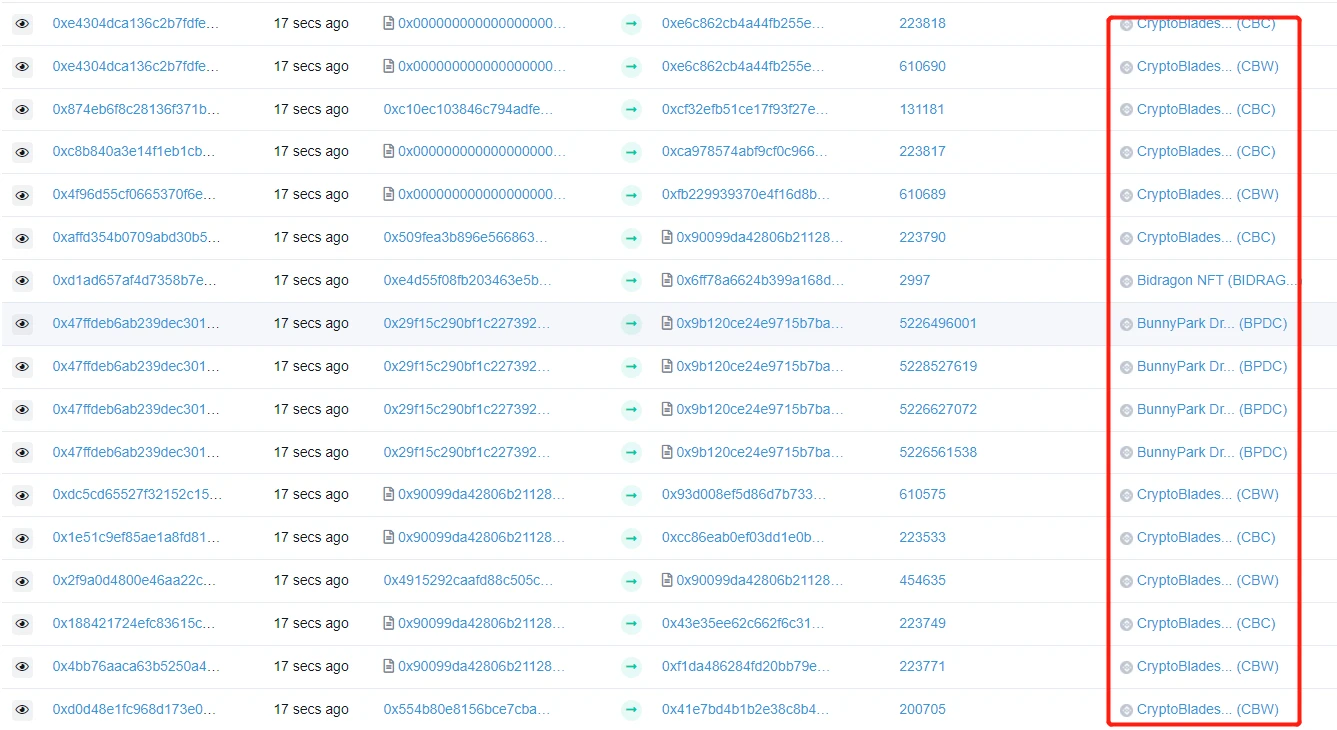
Task: Open sender address 0x509fea3b896e566863
Action: coord(466,237)
